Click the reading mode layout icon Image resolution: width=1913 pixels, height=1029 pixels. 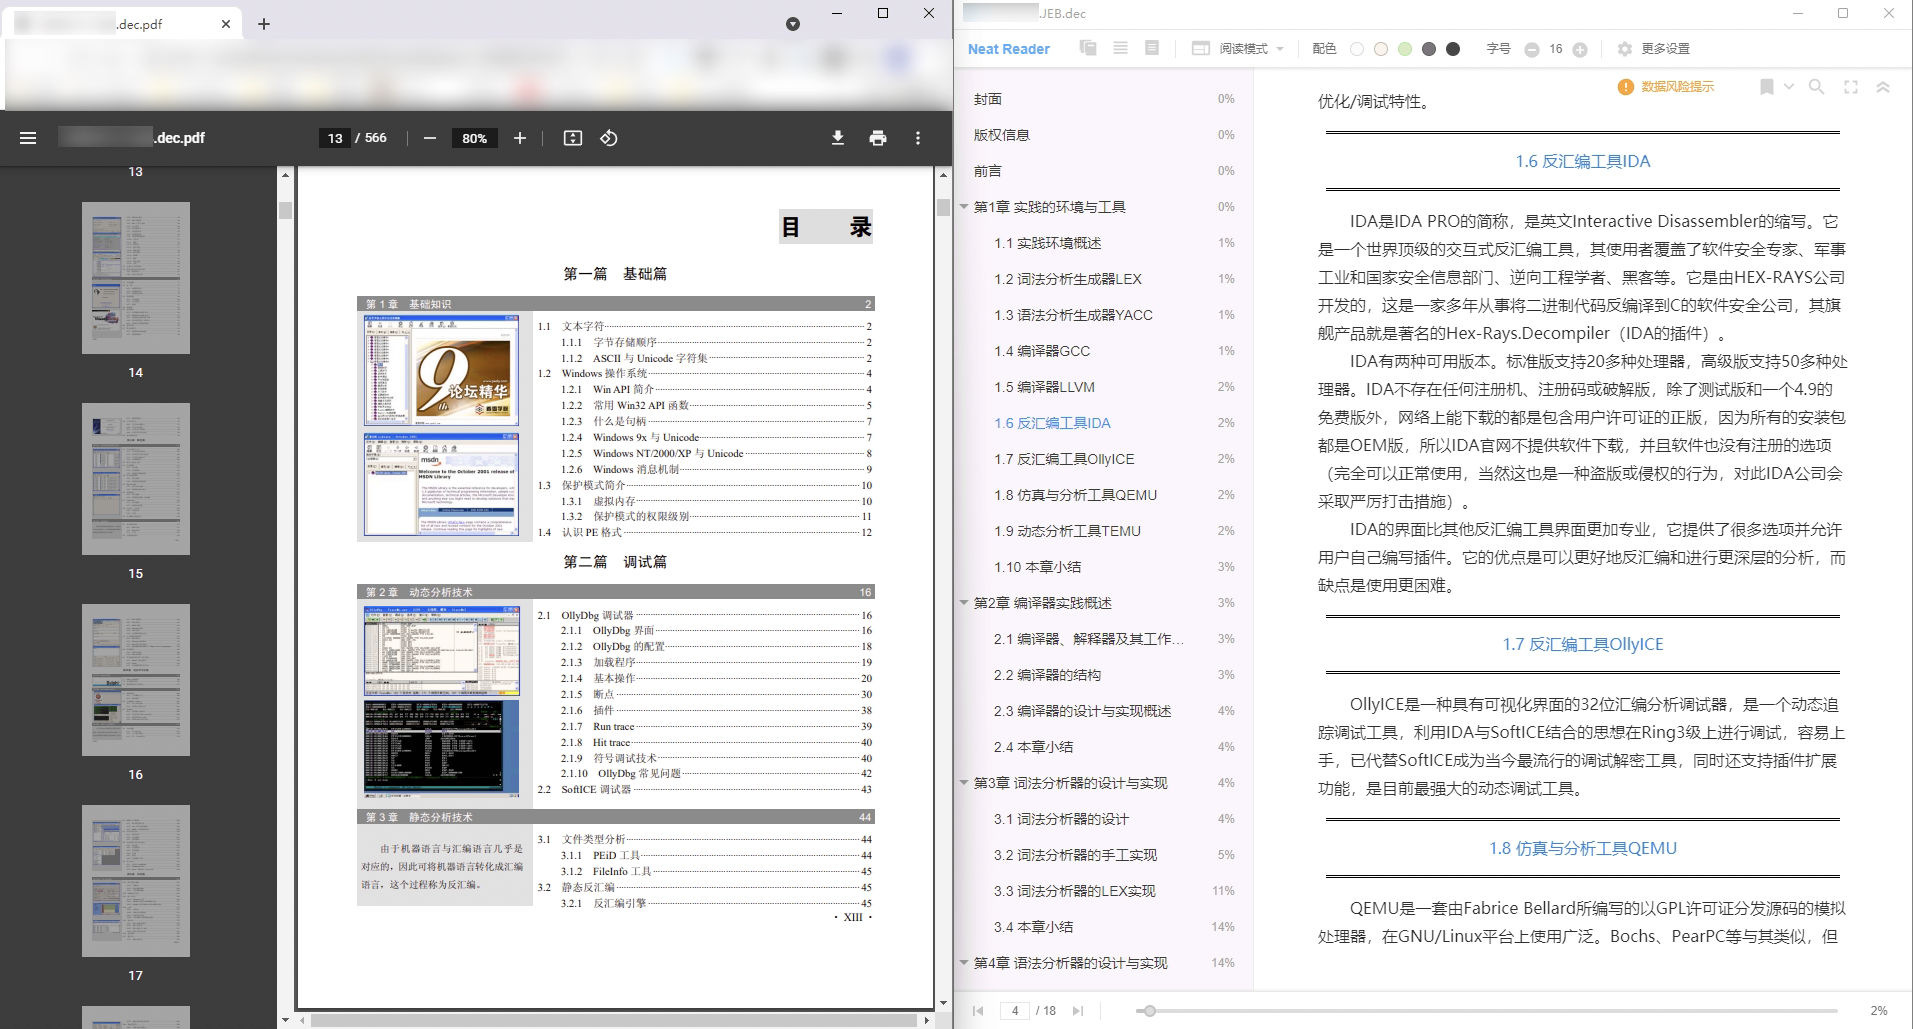(1201, 48)
